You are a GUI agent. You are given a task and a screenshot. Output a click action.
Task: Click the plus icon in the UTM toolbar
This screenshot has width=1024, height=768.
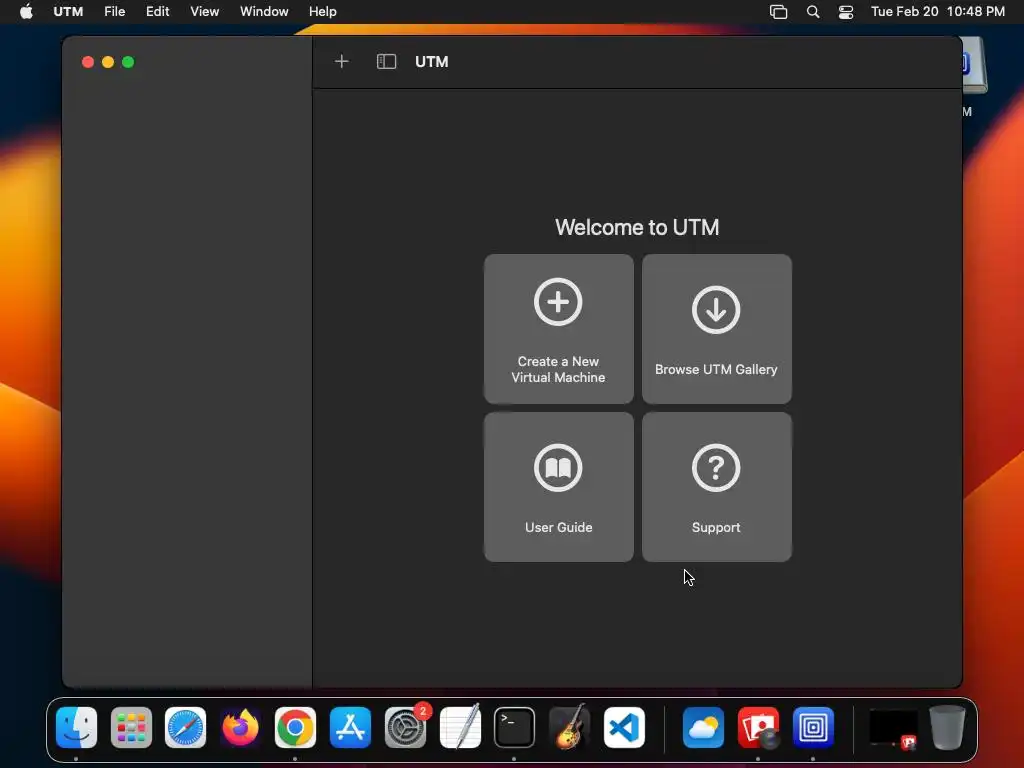coord(342,62)
